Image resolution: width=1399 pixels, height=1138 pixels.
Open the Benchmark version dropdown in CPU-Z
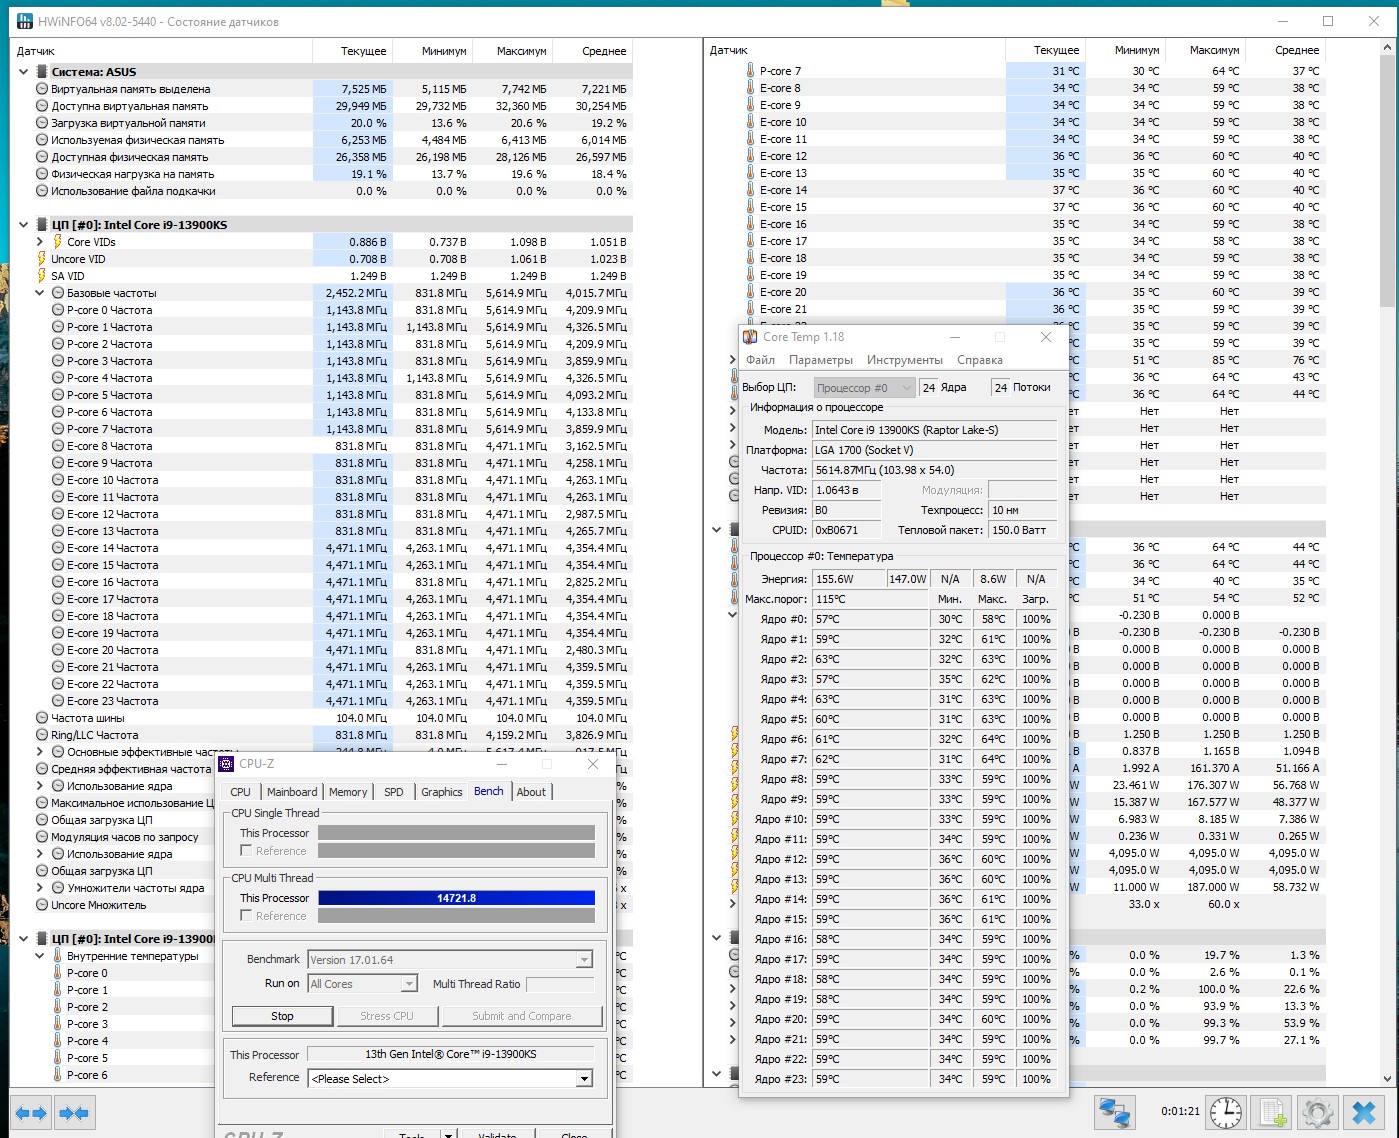(584, 960)
